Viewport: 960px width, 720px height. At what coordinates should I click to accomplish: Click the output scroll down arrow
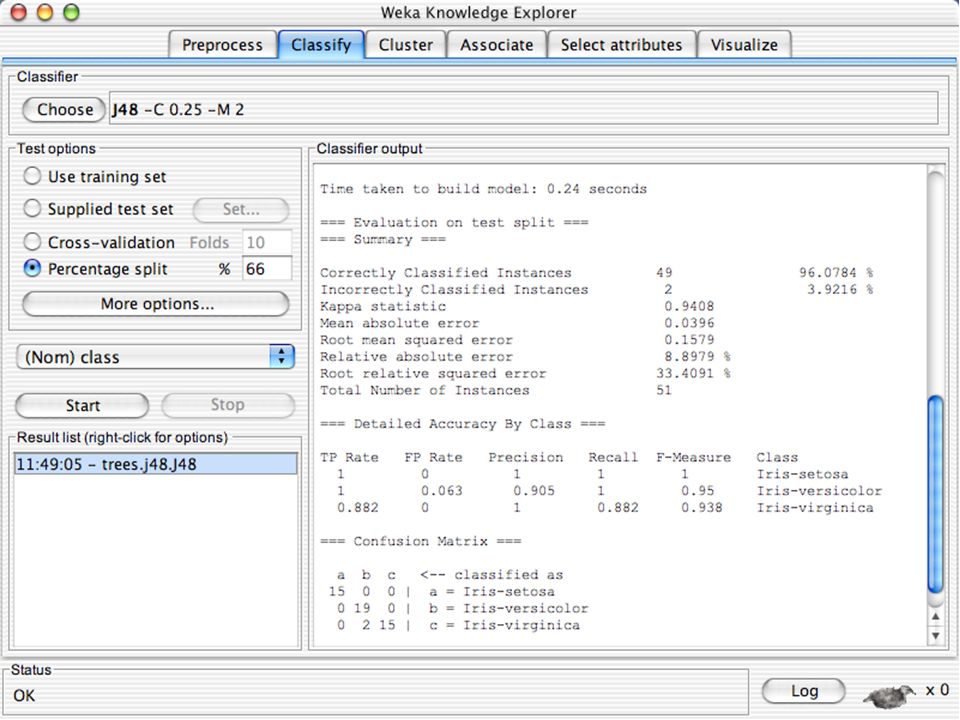point(935,636)
